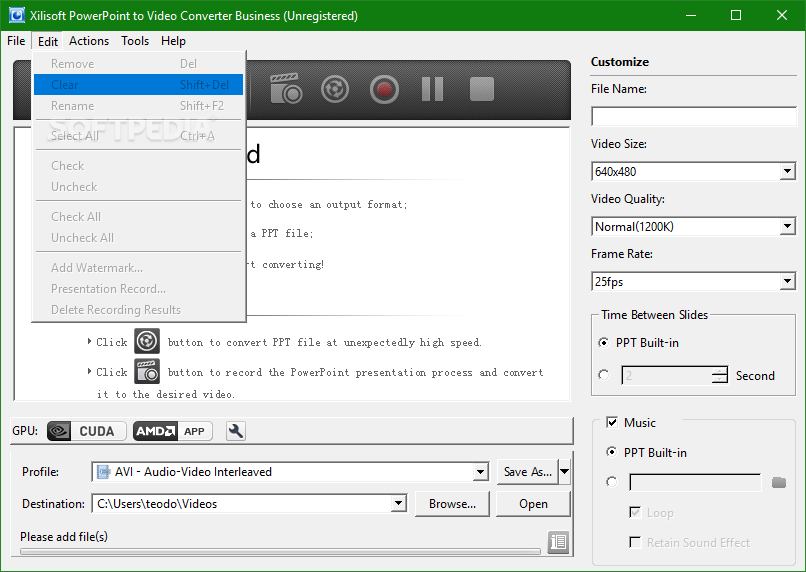Open the Actions menu

(x=89, y=41)
